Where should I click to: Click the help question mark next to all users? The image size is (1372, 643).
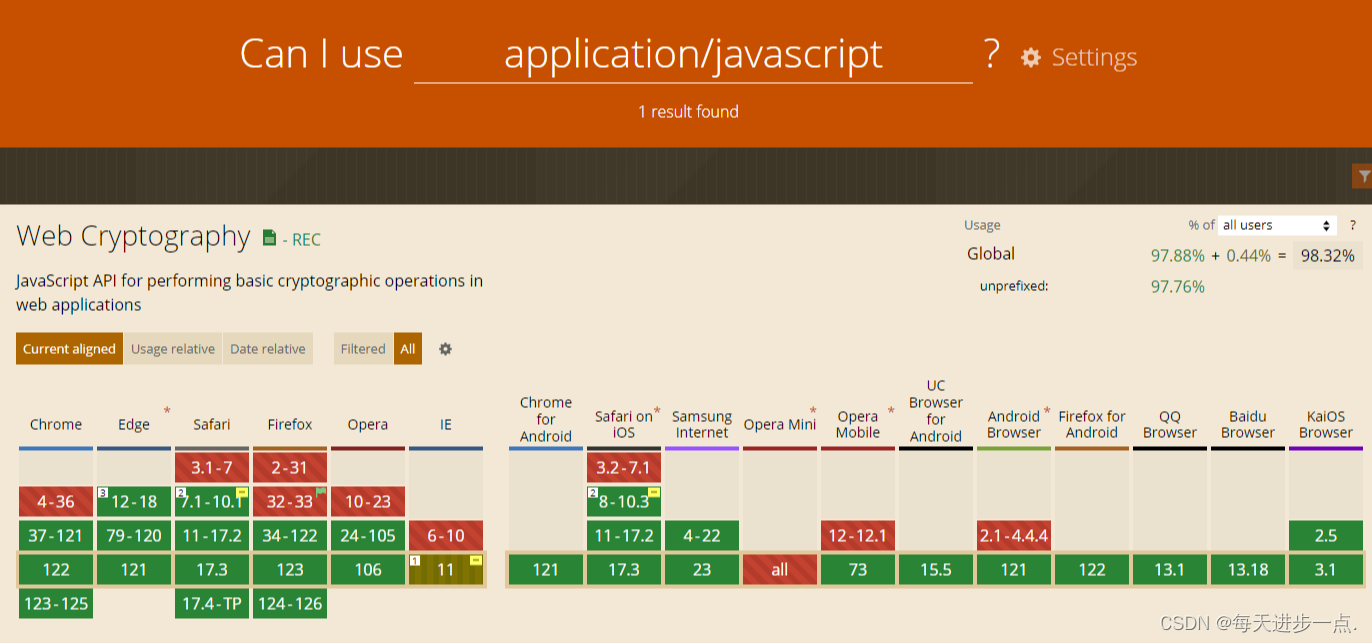pyautogui.click(x=1353, y=225)
